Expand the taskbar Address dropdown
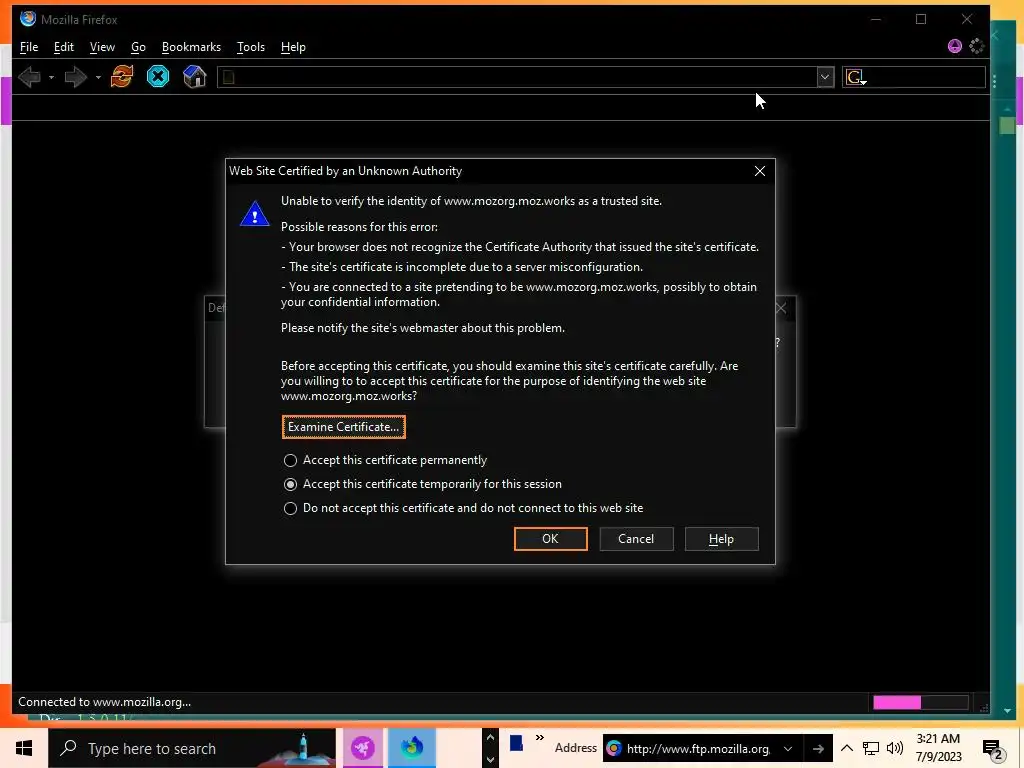The image size is (1024, 768). pyautogui.click(x=788, y=748)
